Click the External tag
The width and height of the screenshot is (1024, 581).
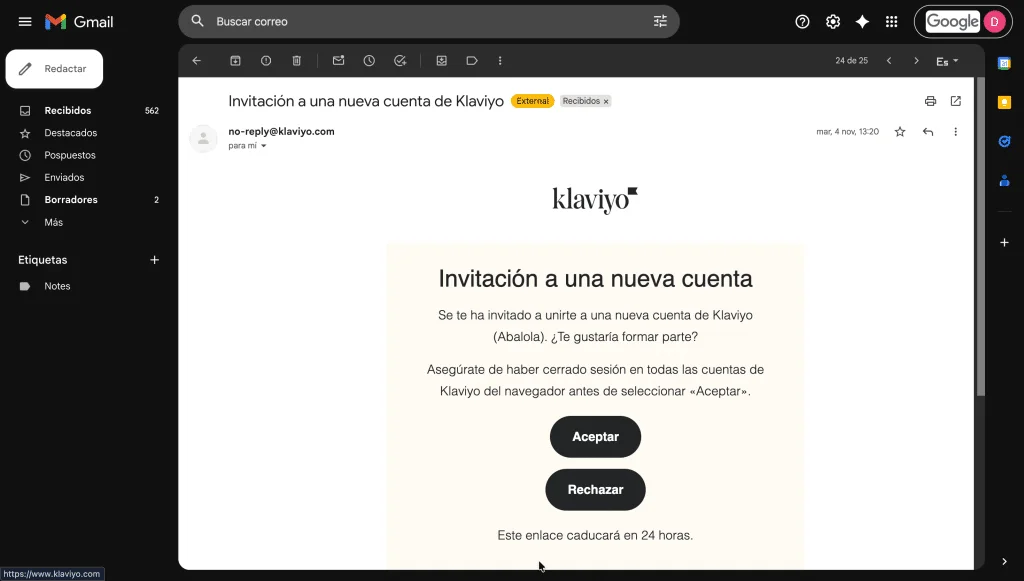(x=532, y=101)
